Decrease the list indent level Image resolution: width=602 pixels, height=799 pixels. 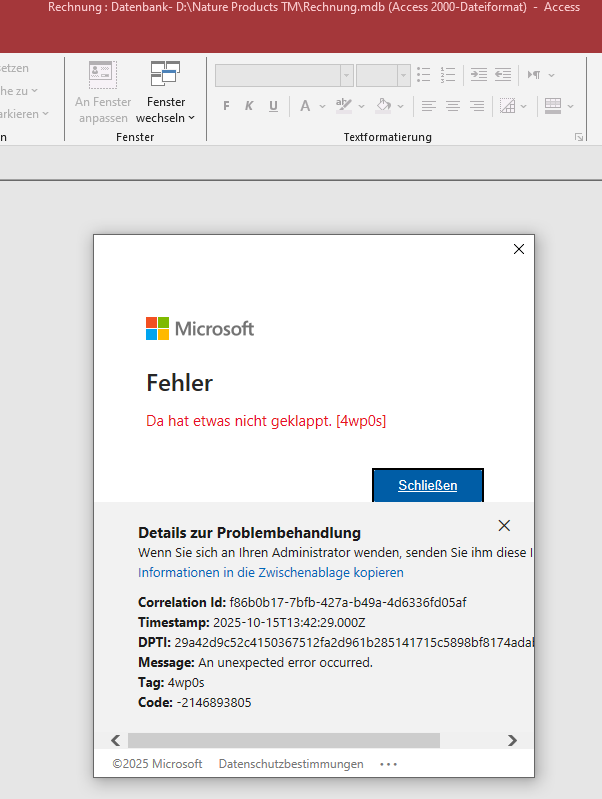pyautogui.click(x=503, y=75)
